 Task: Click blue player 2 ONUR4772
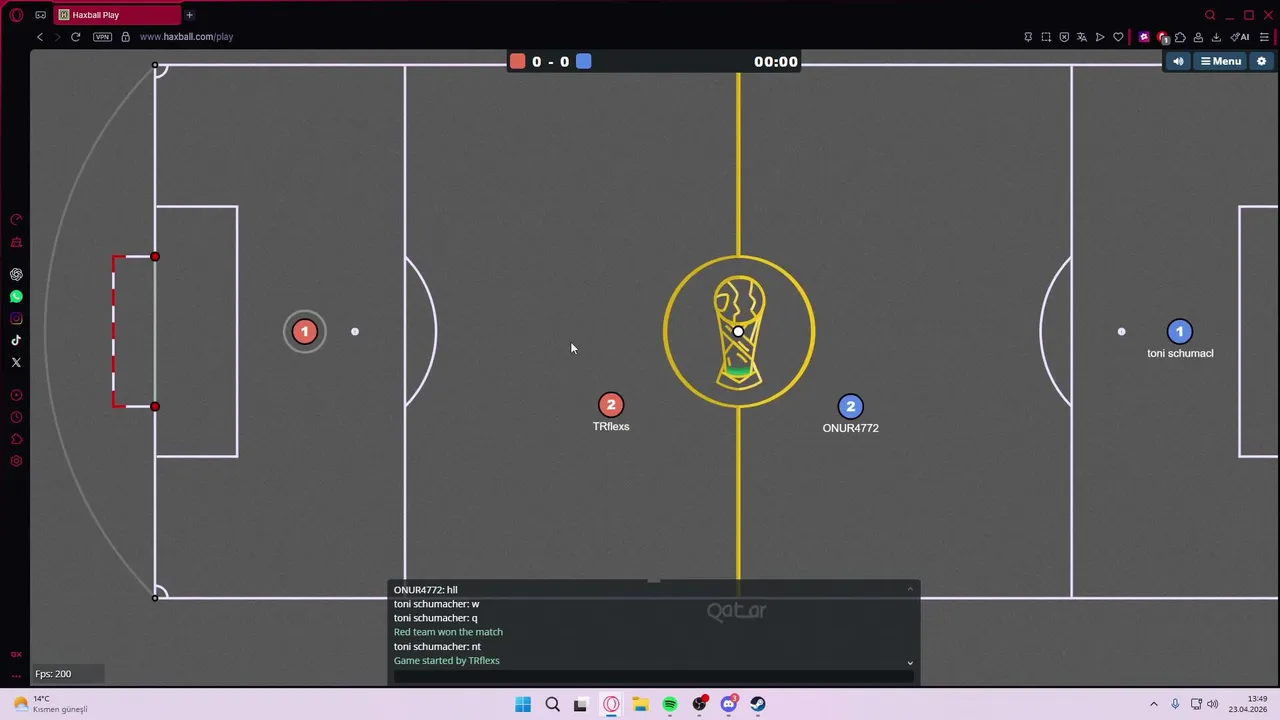[851, 406]
